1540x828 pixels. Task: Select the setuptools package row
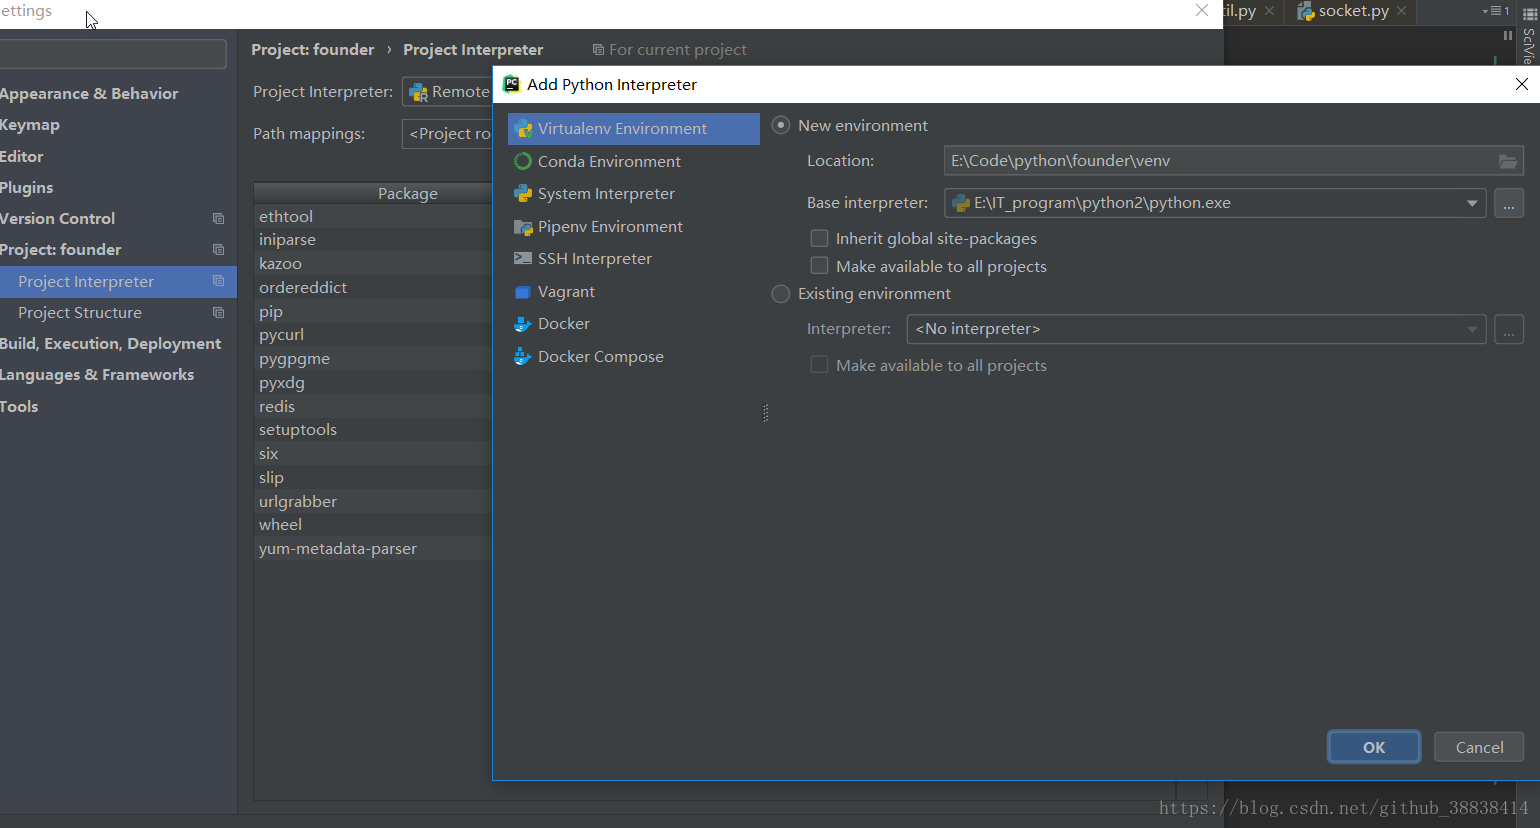coord(373,430)
